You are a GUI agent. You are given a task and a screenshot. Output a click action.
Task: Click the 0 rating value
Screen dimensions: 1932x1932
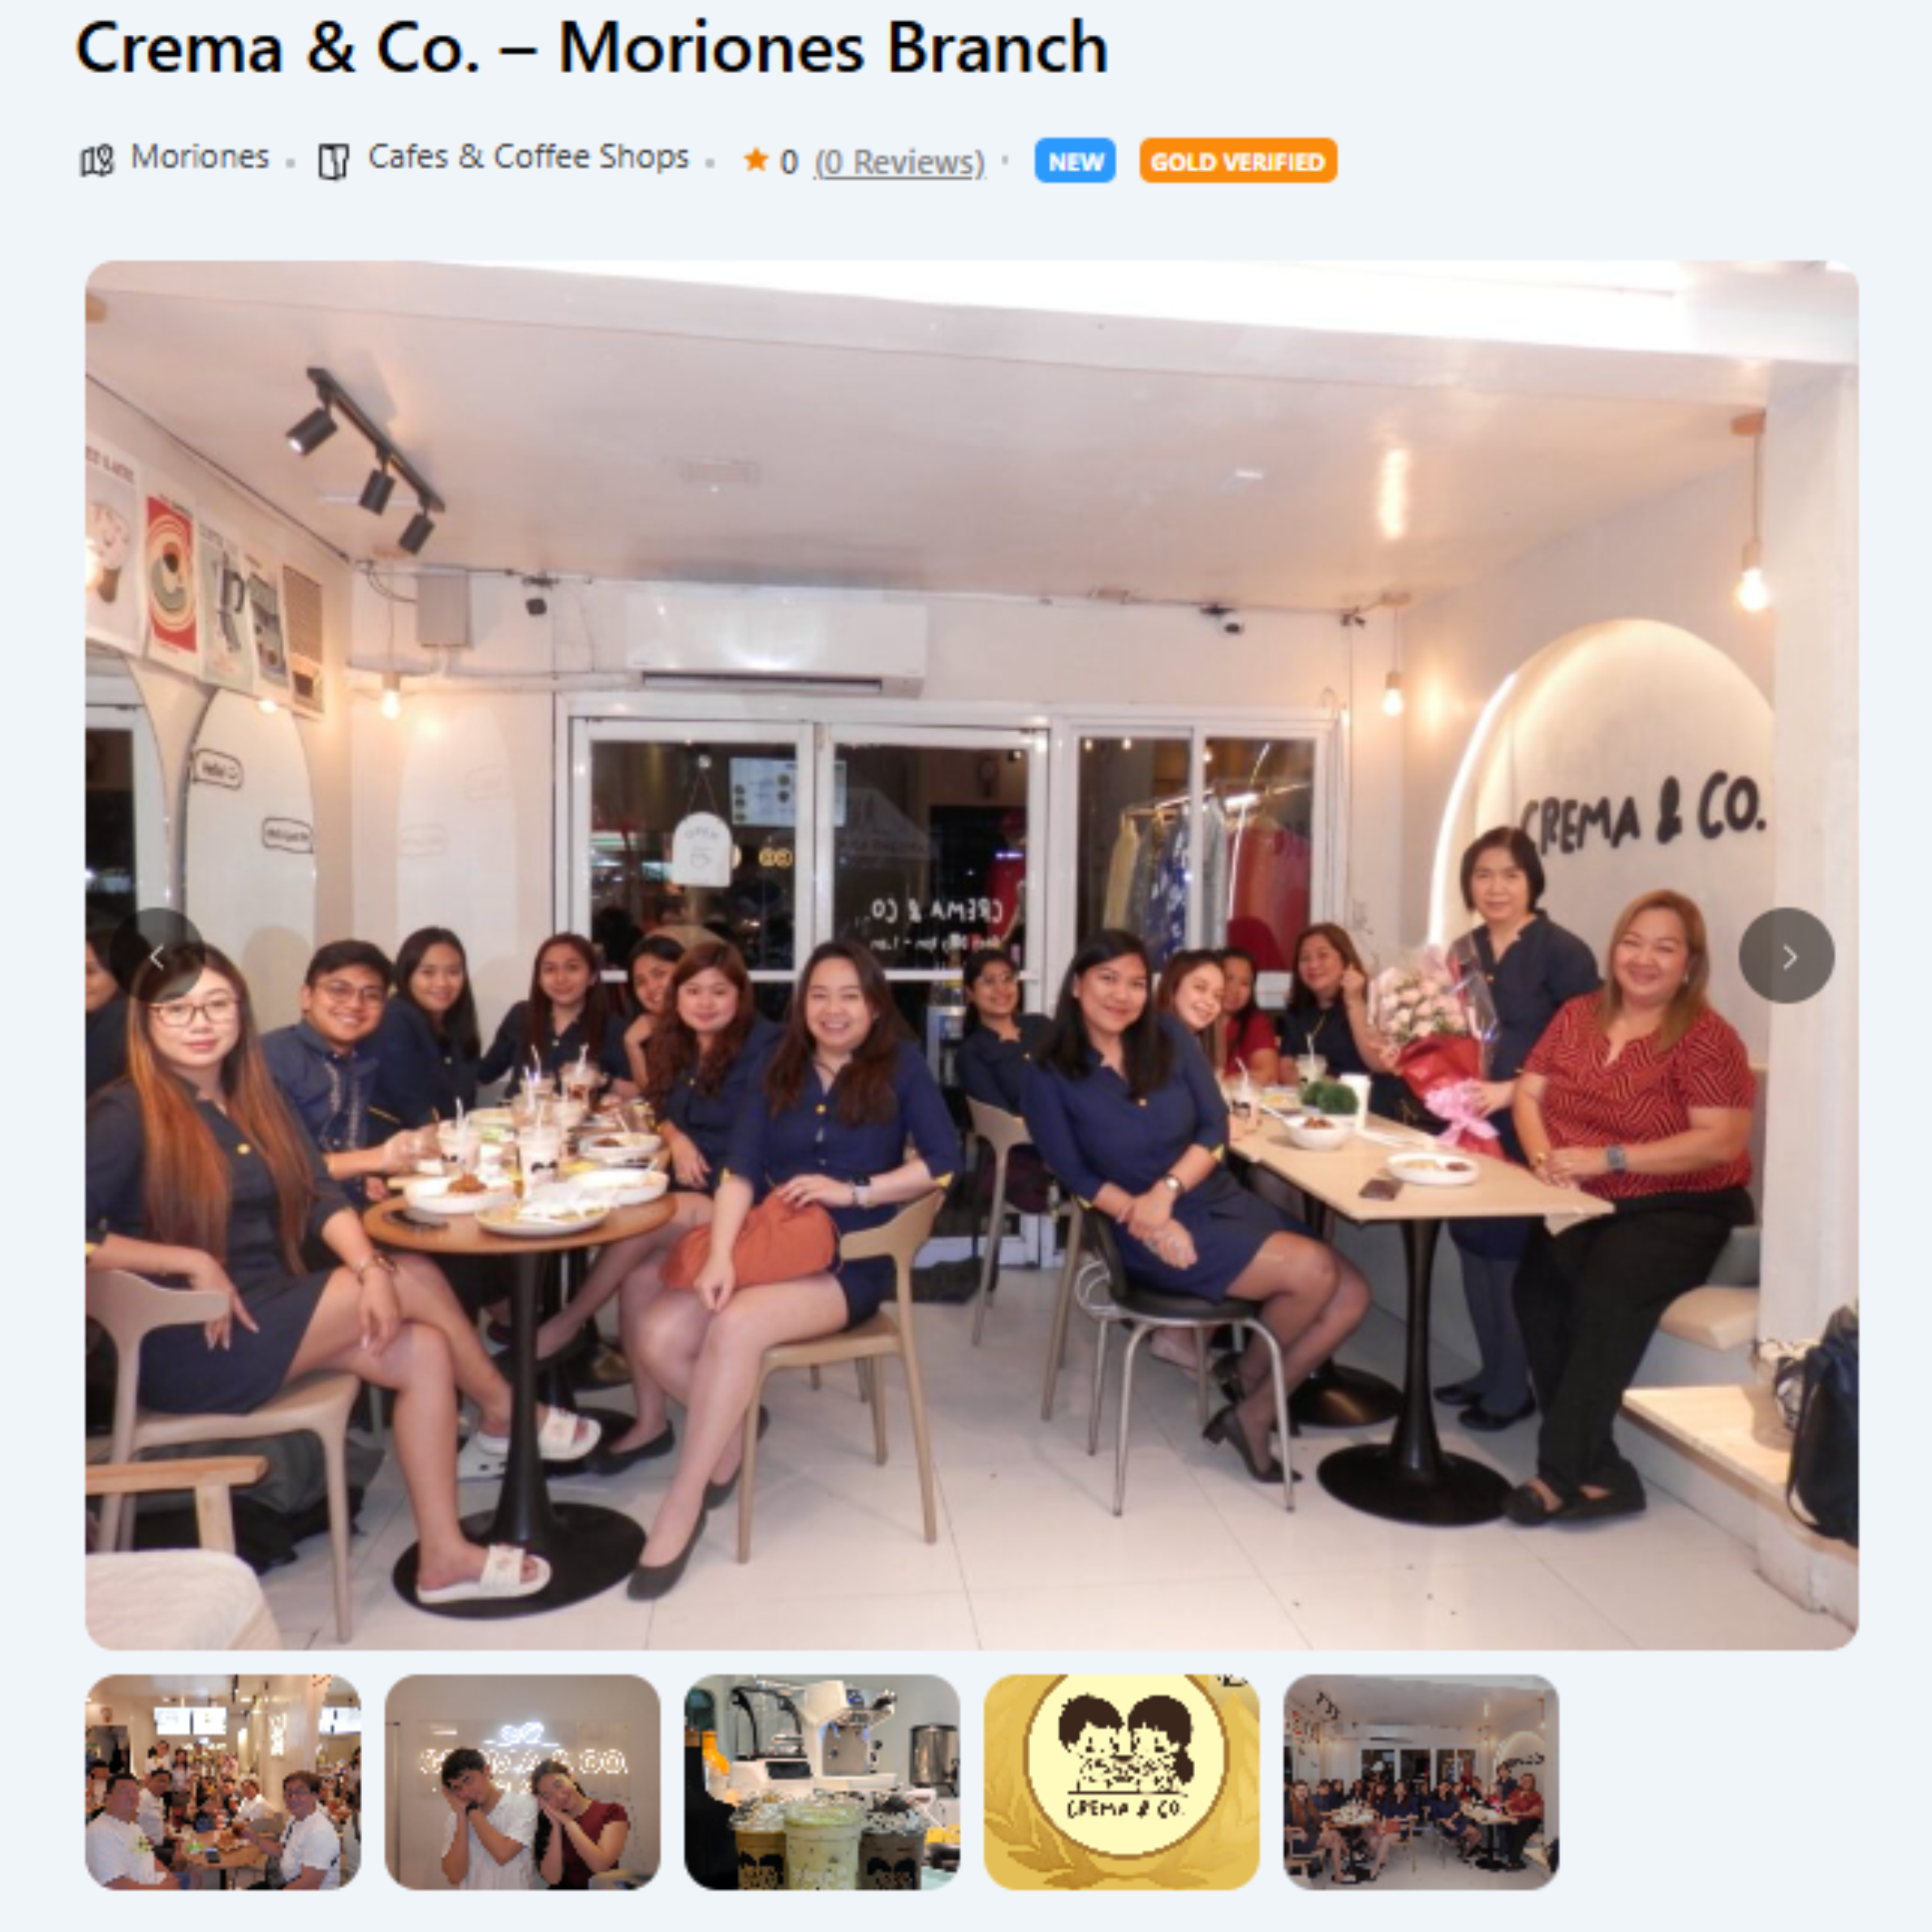click(x=789, y=161)
